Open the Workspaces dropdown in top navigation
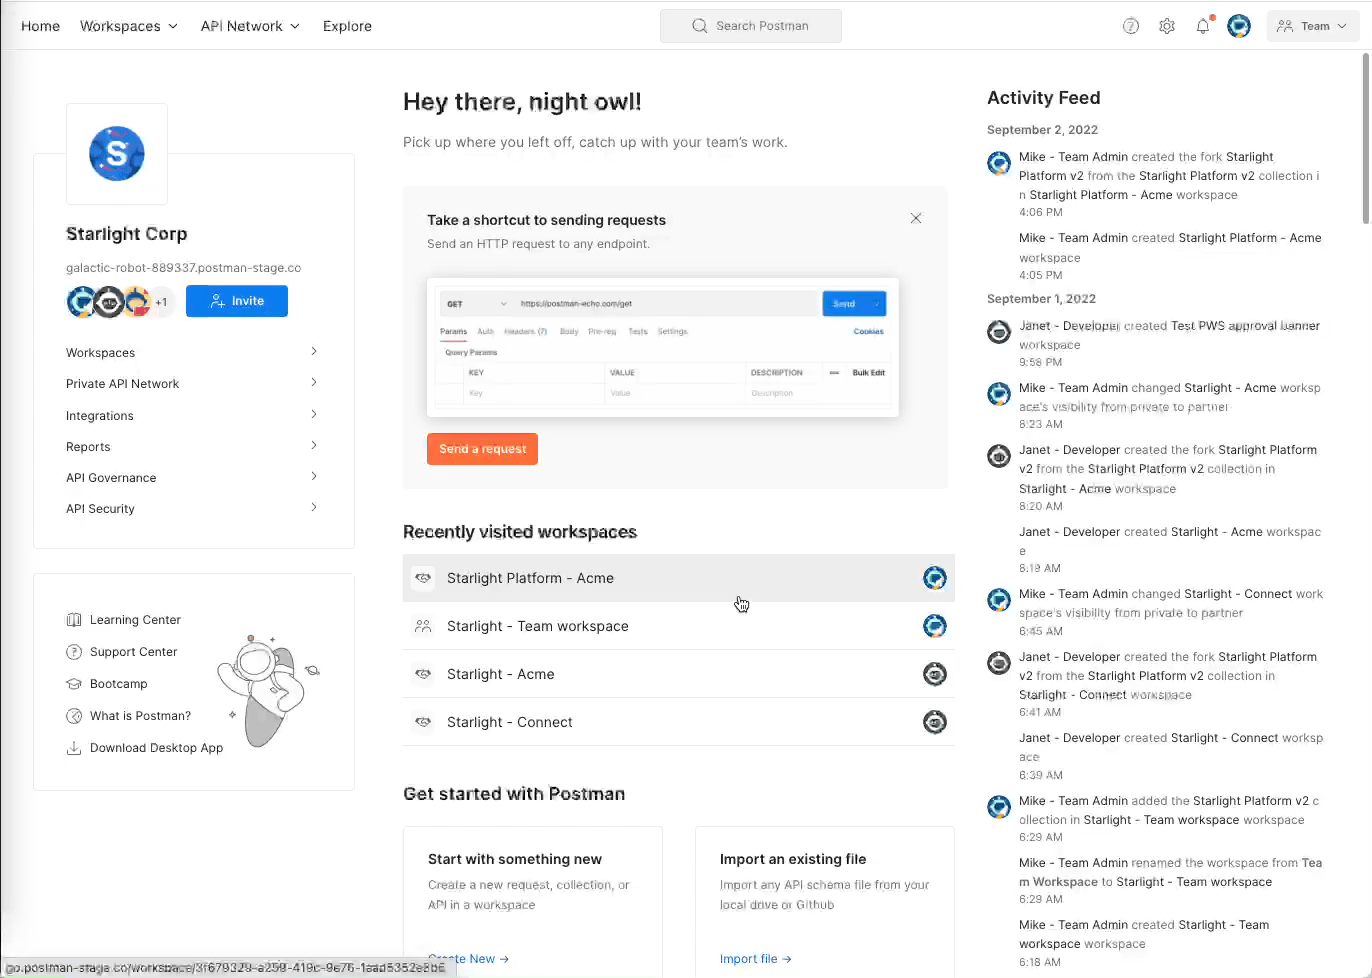This screenshot has height=978, width=1372. [x=128, y=26]
